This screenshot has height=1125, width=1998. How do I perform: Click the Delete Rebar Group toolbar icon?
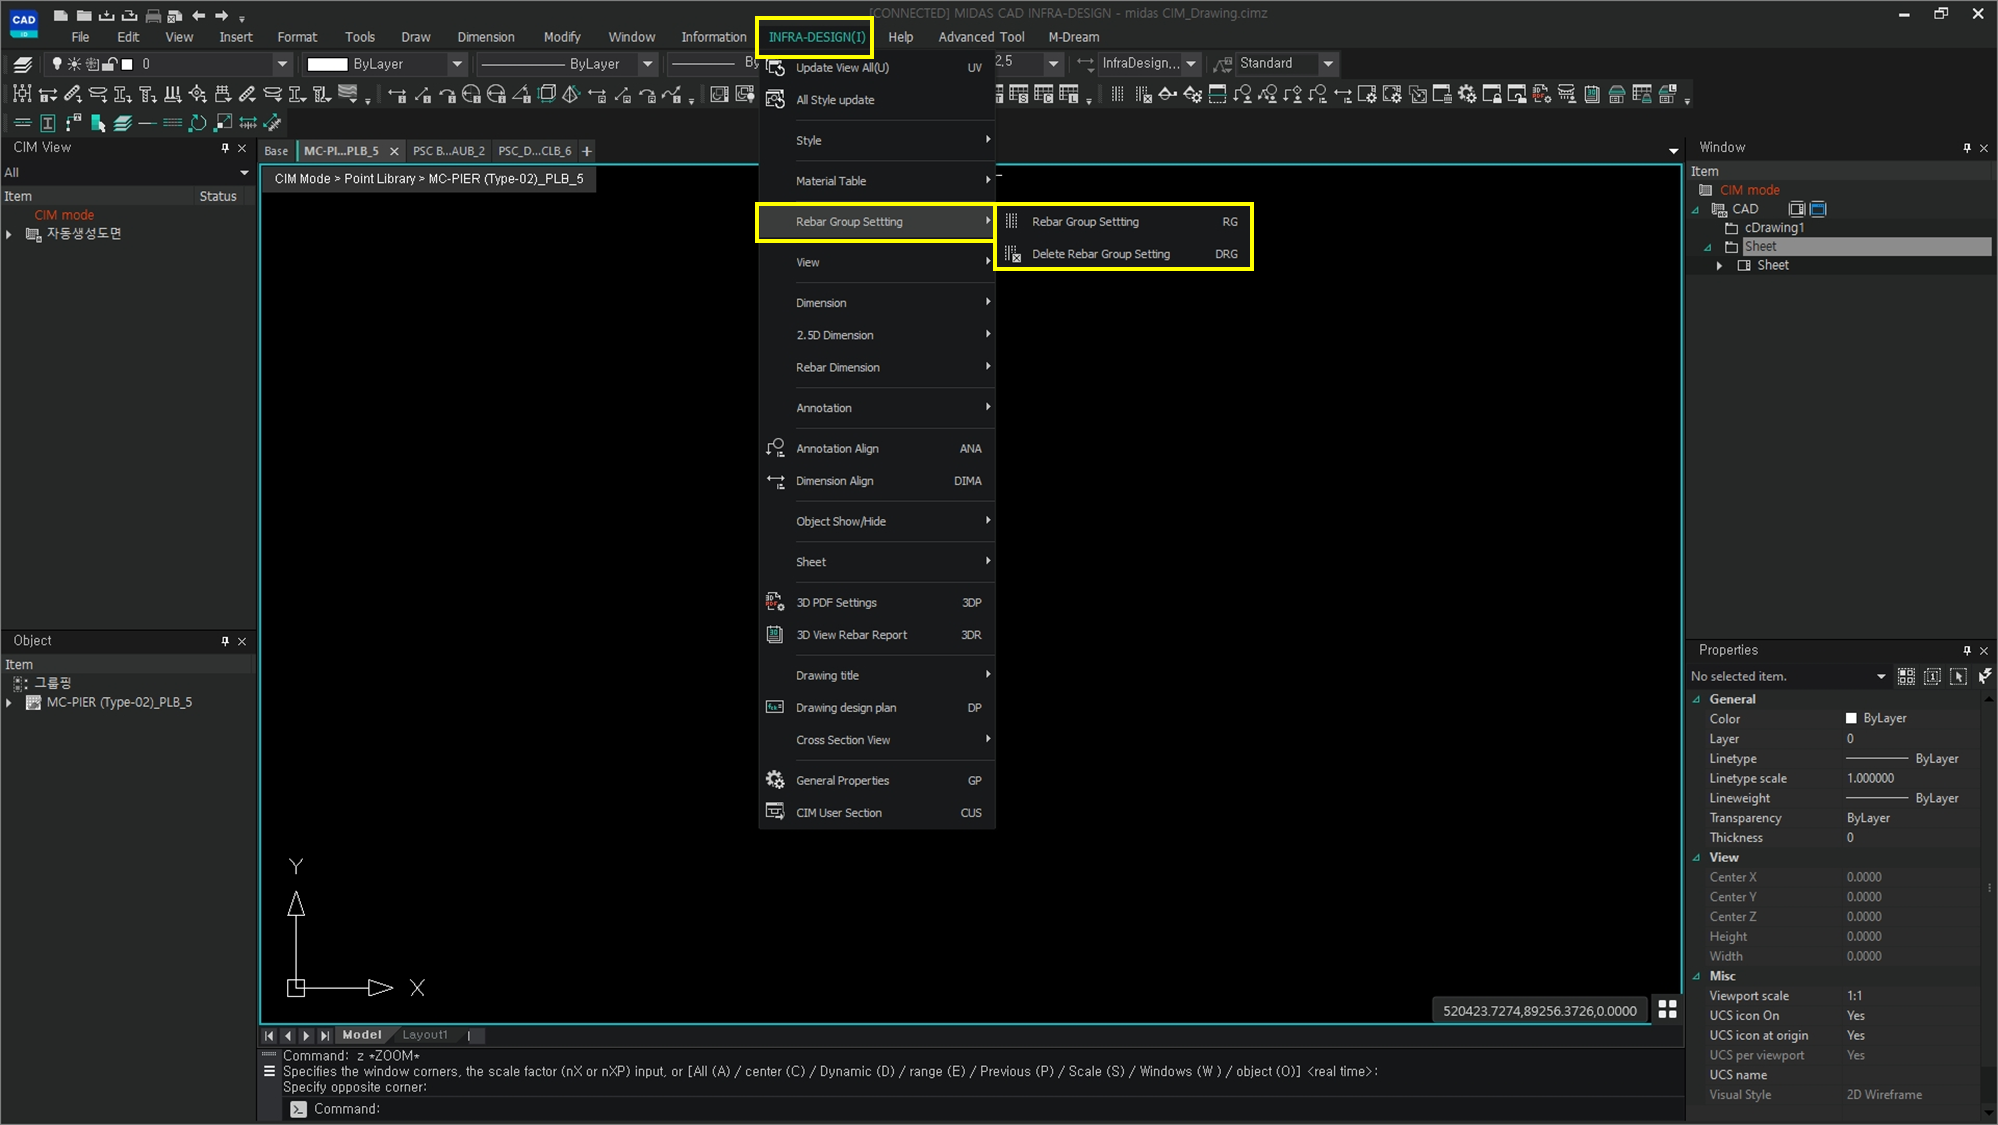click(x=1142, y=94)
